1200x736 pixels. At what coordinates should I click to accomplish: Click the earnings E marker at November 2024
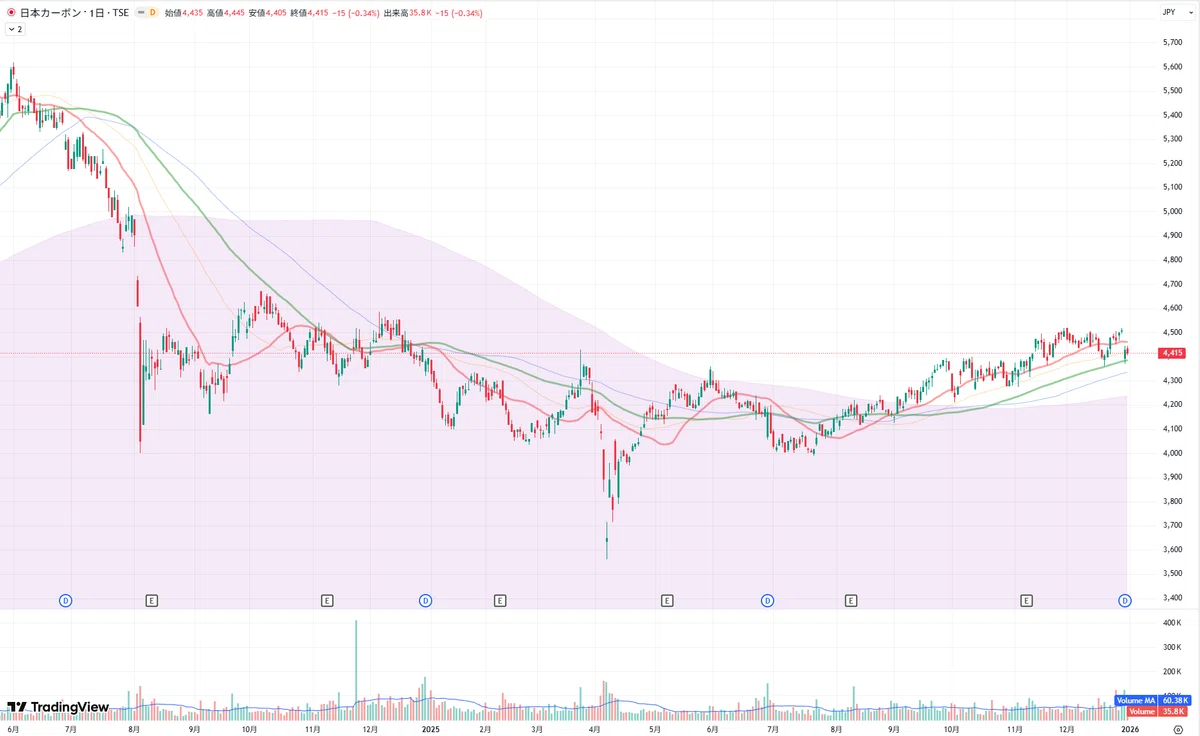click(x=327, y=600)
